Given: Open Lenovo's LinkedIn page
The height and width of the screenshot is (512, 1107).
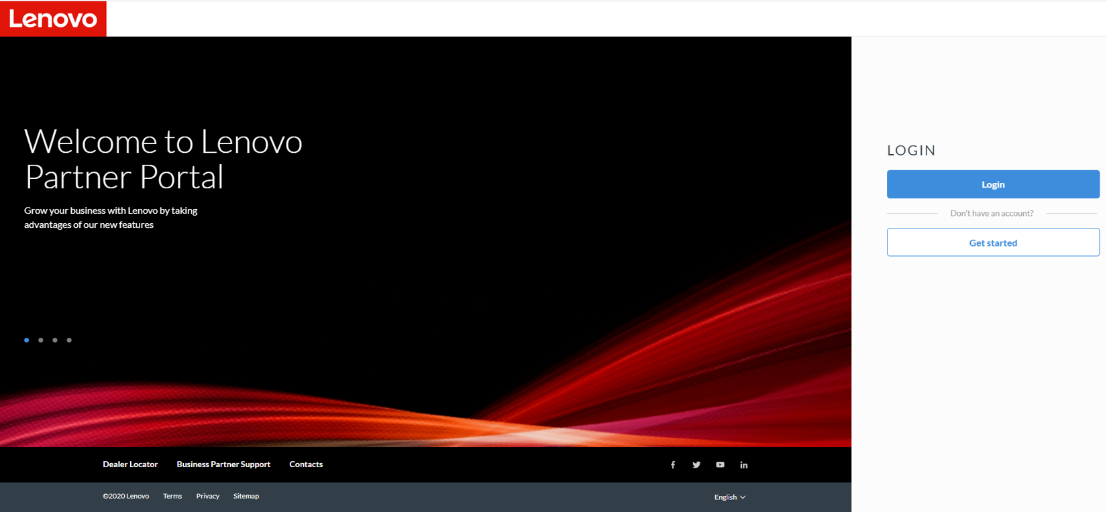Looking at the screenshot, I should tap(744, 465).
